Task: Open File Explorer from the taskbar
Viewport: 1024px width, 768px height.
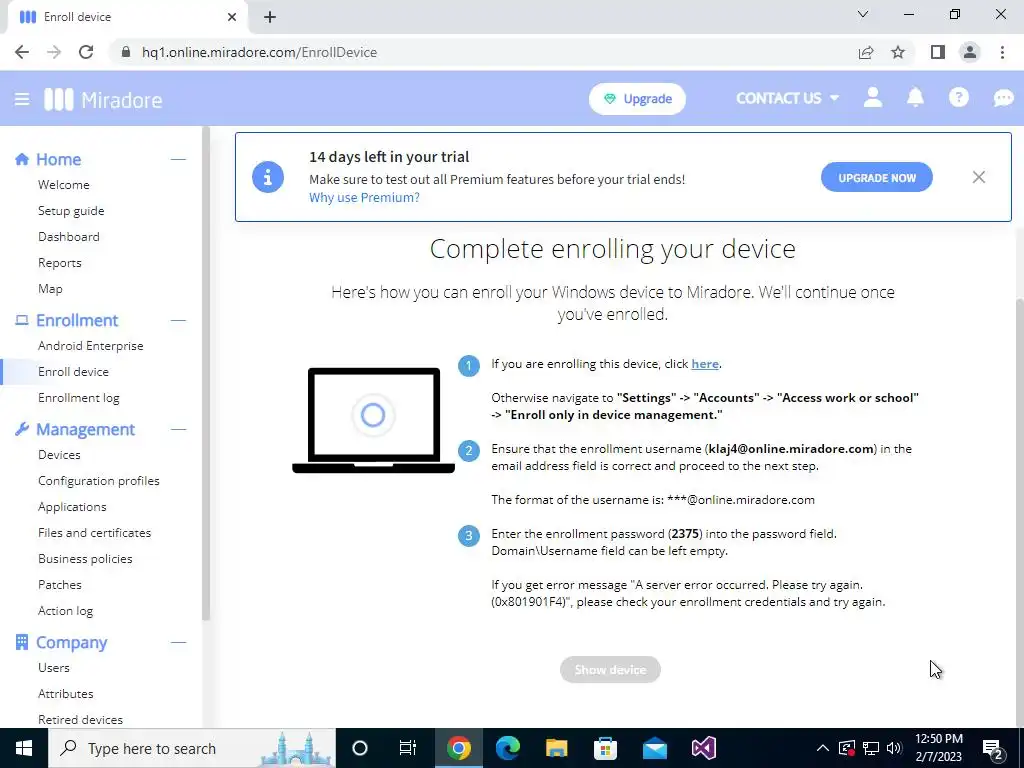Action: click(556, 748)
